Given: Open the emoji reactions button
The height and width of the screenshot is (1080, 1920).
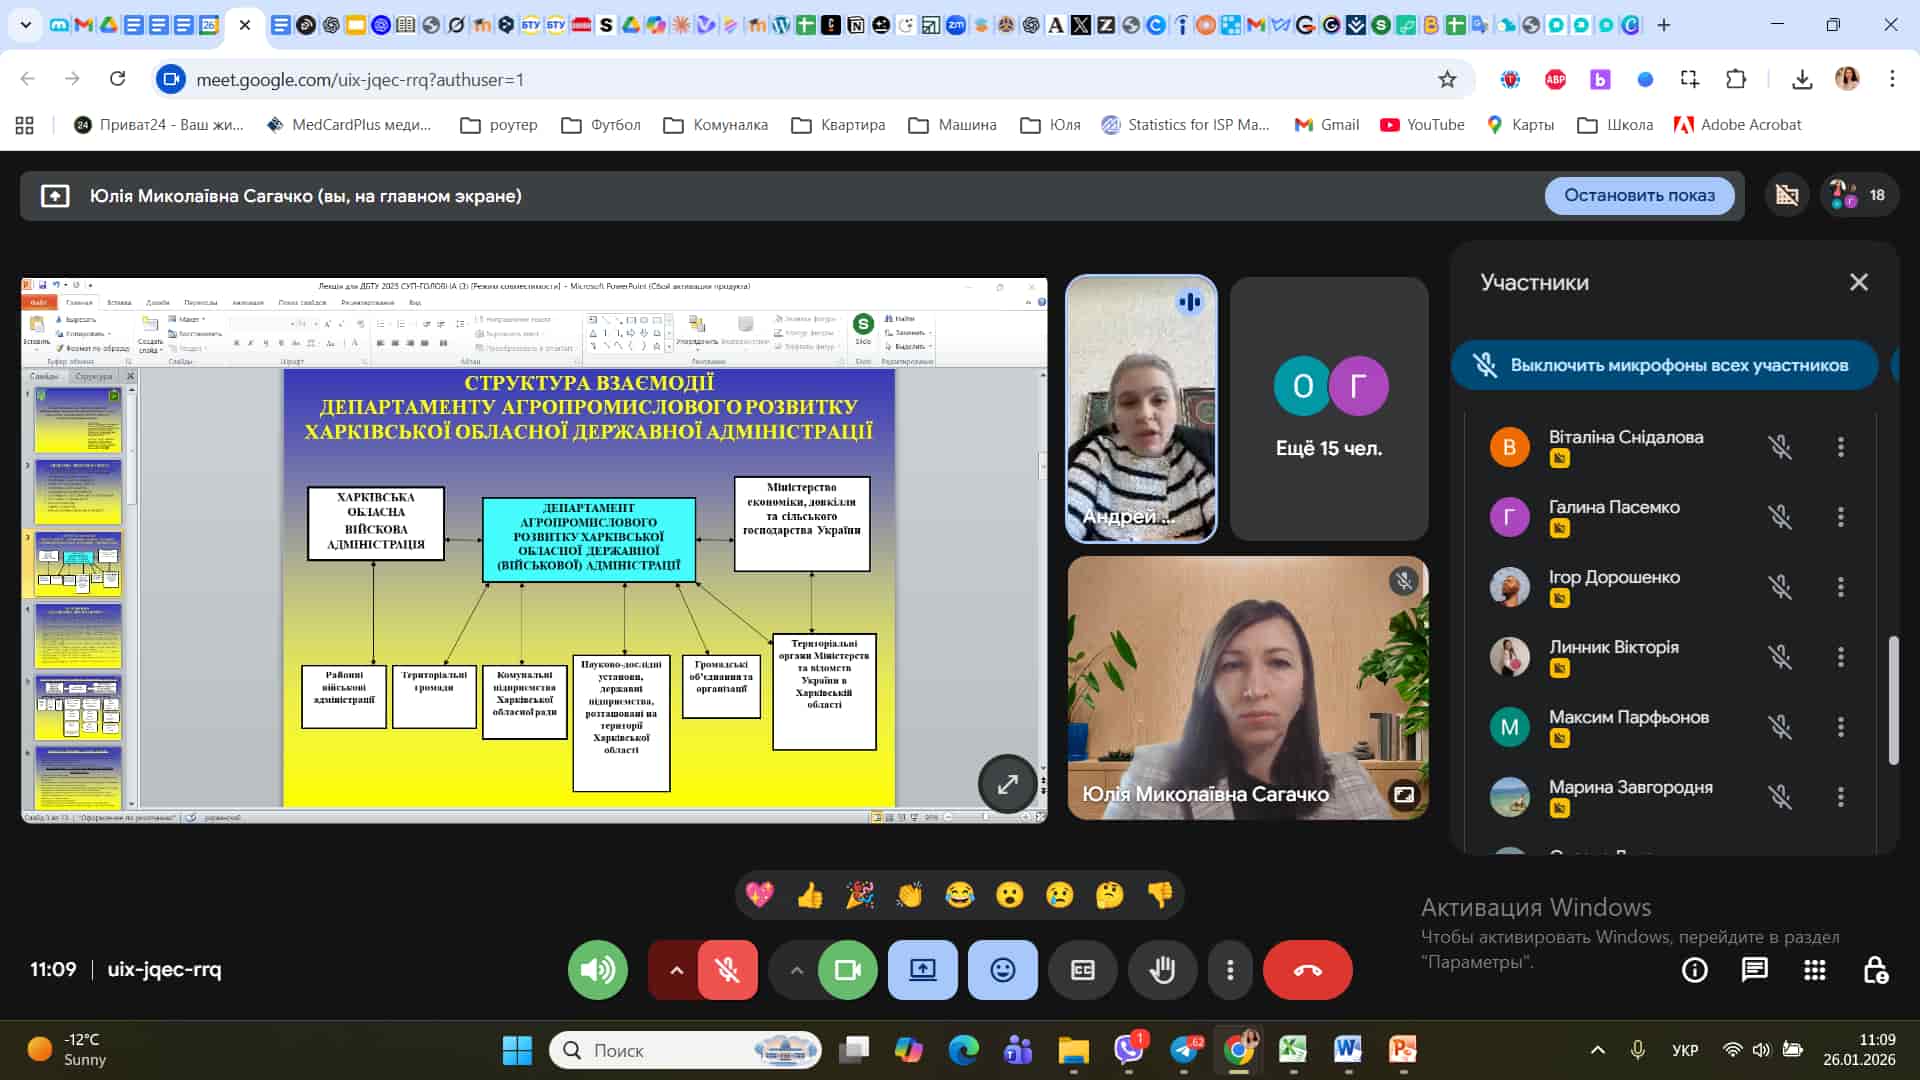Looking at the screenshot, I should pyautogui.click(x=1002, y=970).
